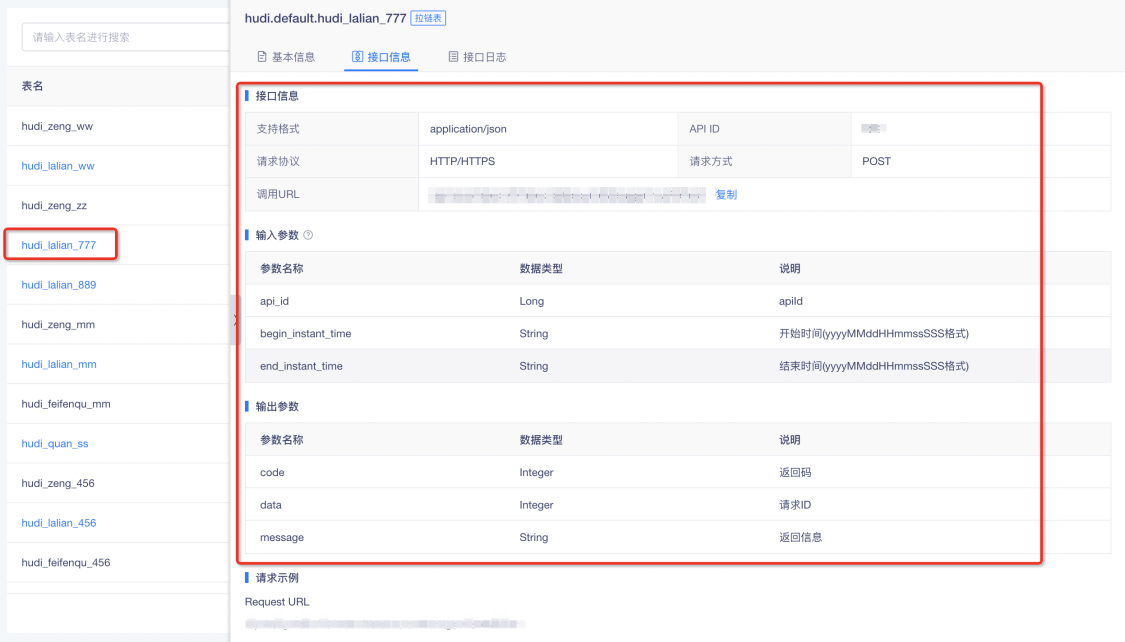Click the 接口信息 tab icon
Screen dimensions: 1125x642
click(357, 57)
